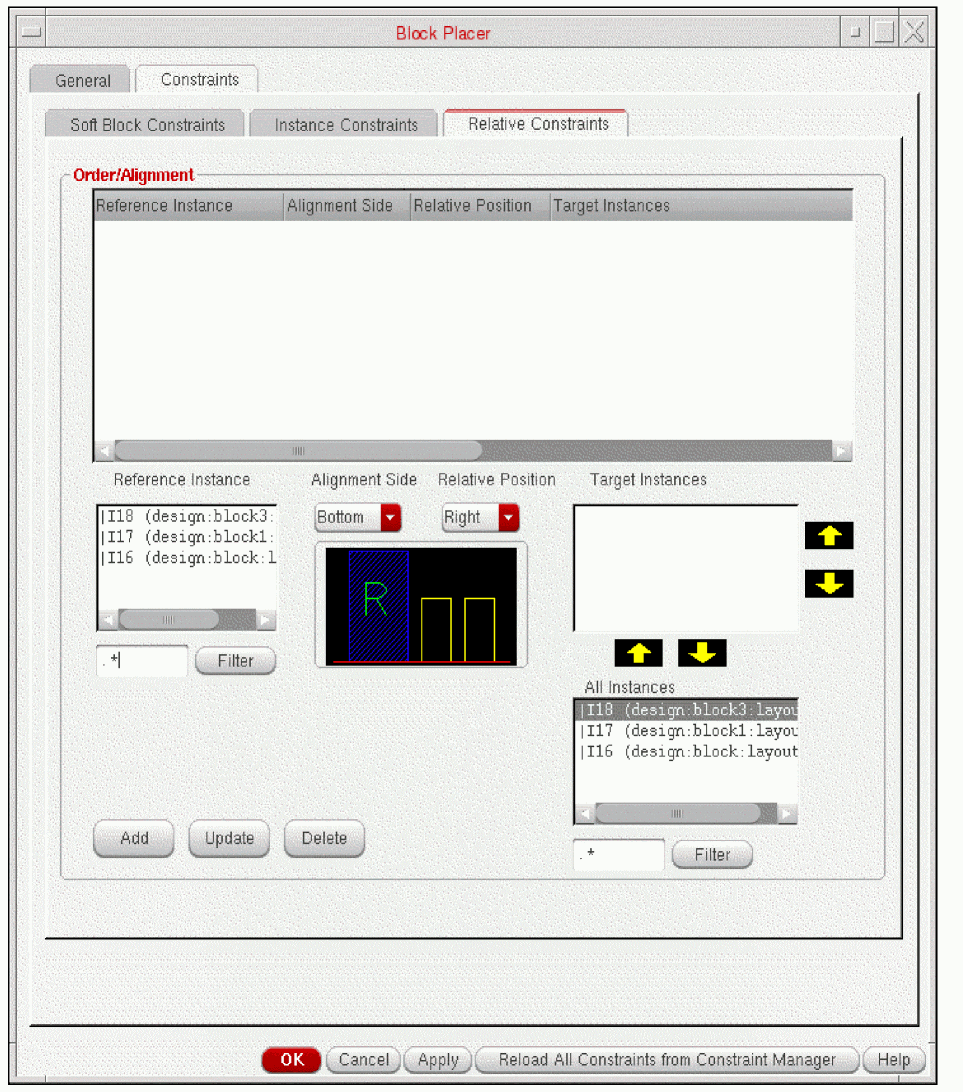This screenshot has height=1092, width=963.
Task: Click the down arrow beside Target Instances list
Action: (x=829, y=584)
